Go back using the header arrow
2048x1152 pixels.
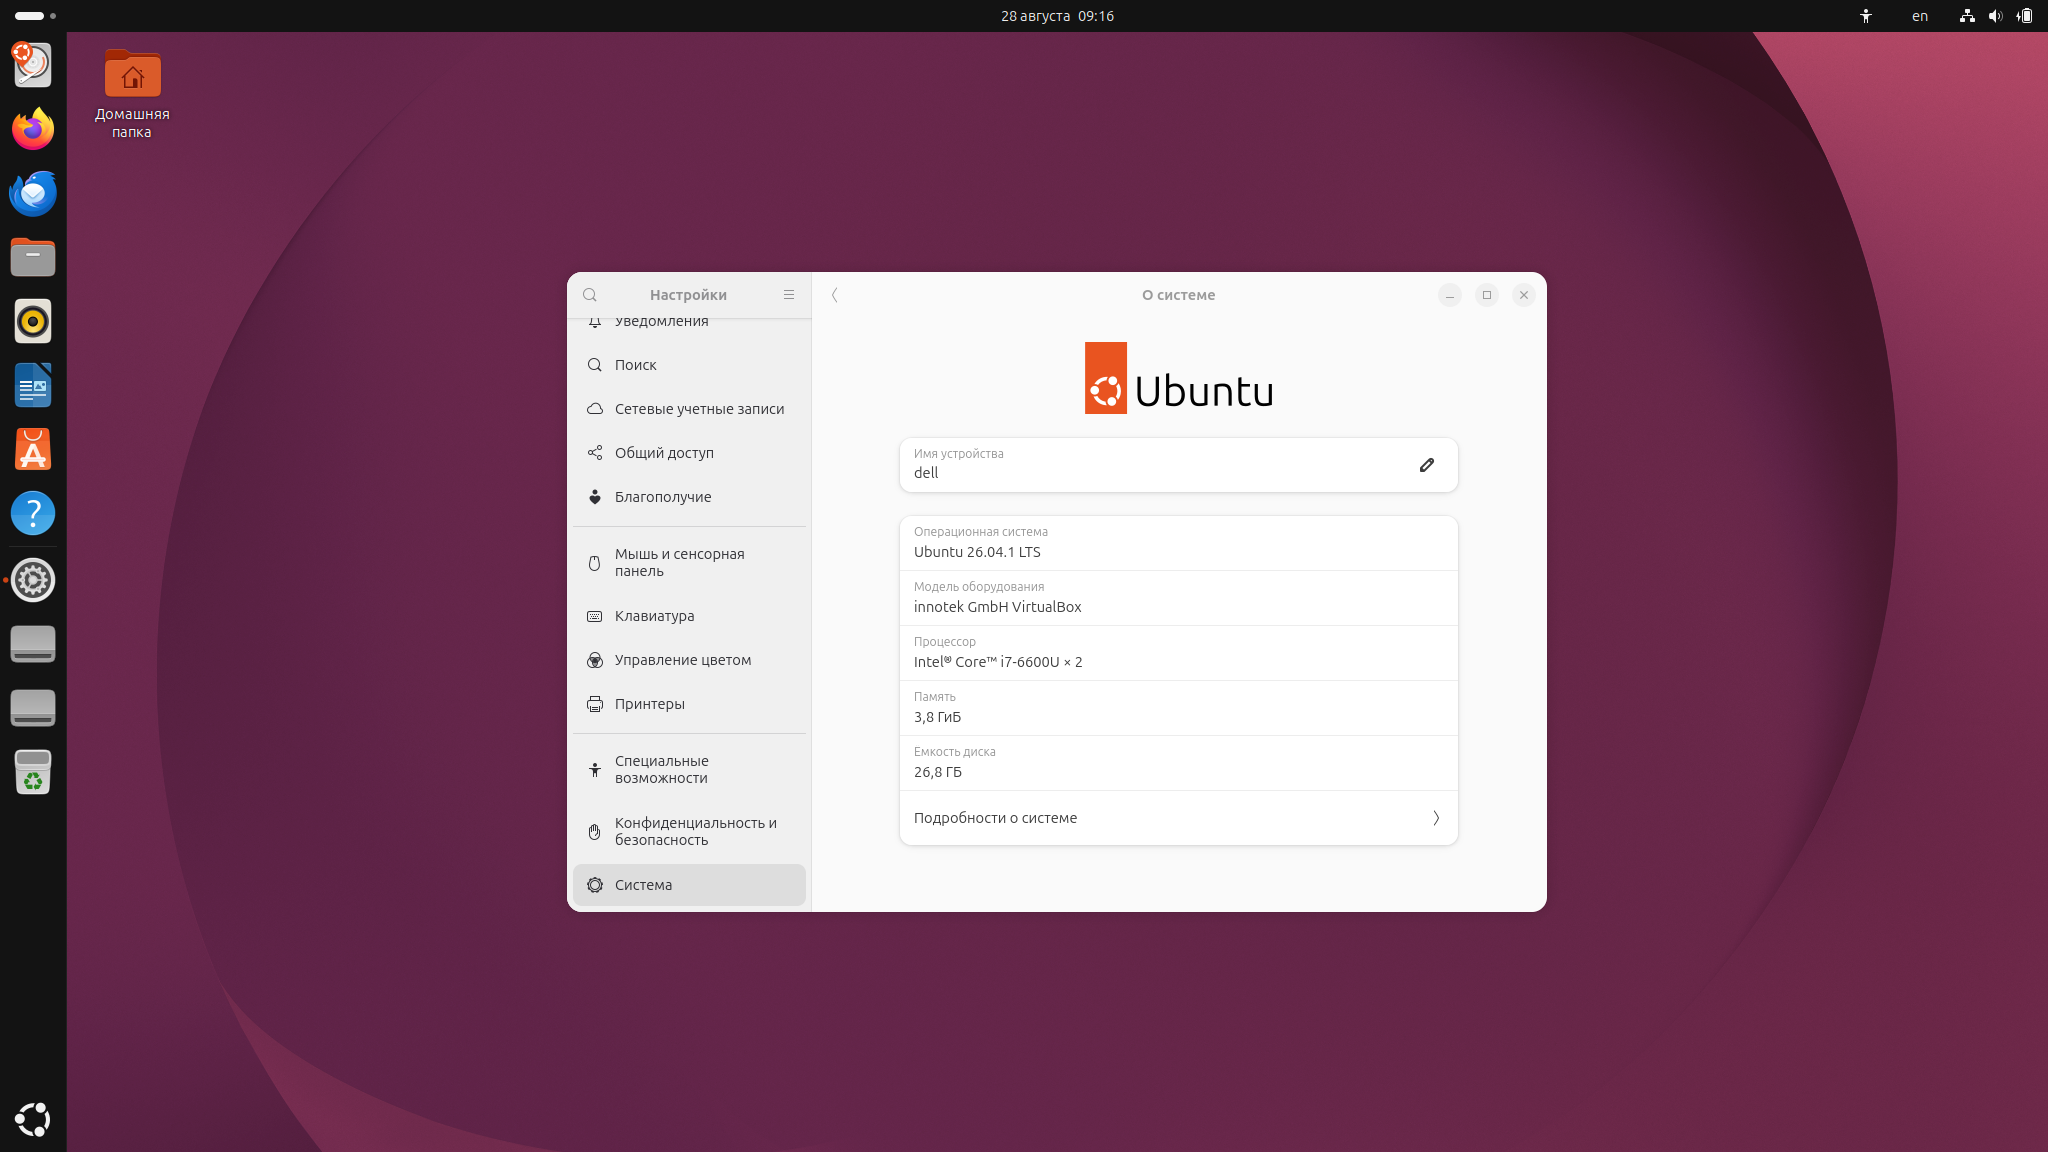[835, 295]
